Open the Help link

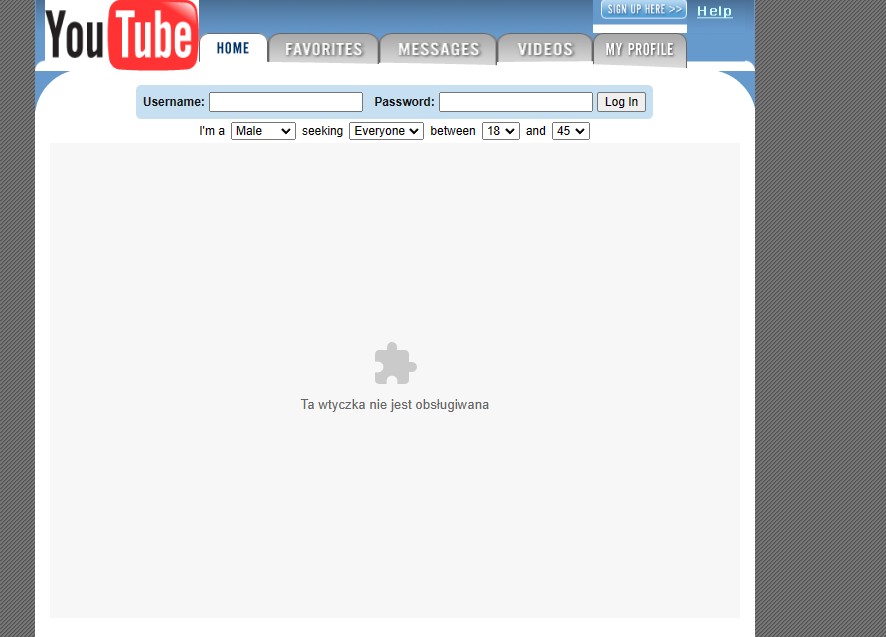click(714, 12)
